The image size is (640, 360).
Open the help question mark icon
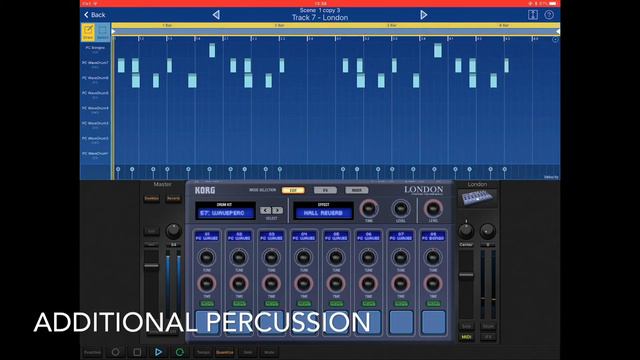click(549, 15)
